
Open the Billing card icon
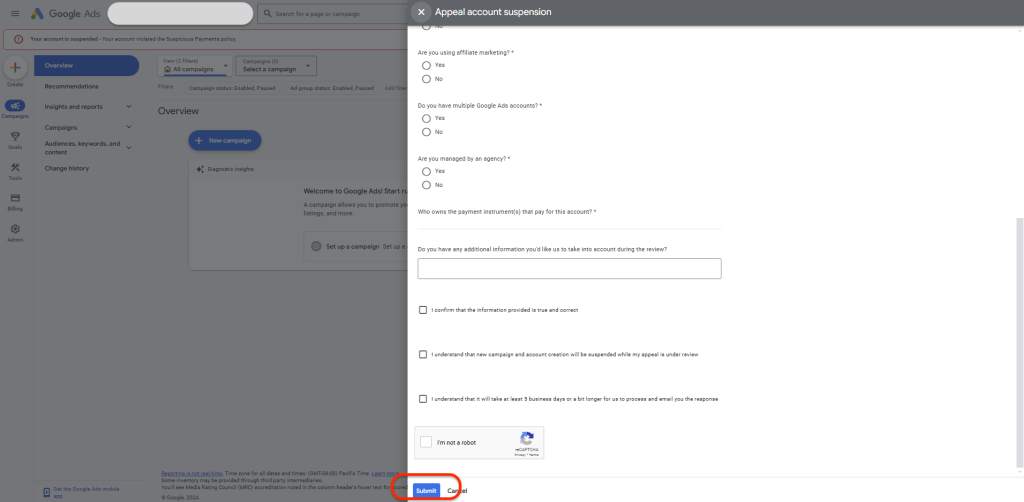coord(15,199)
